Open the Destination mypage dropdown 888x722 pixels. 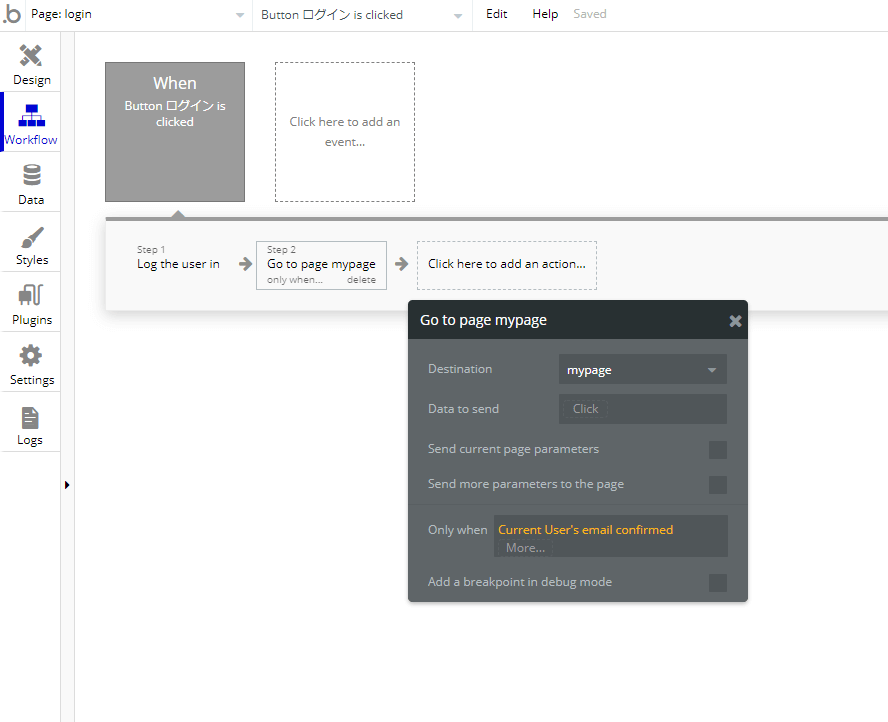point(643,369)
